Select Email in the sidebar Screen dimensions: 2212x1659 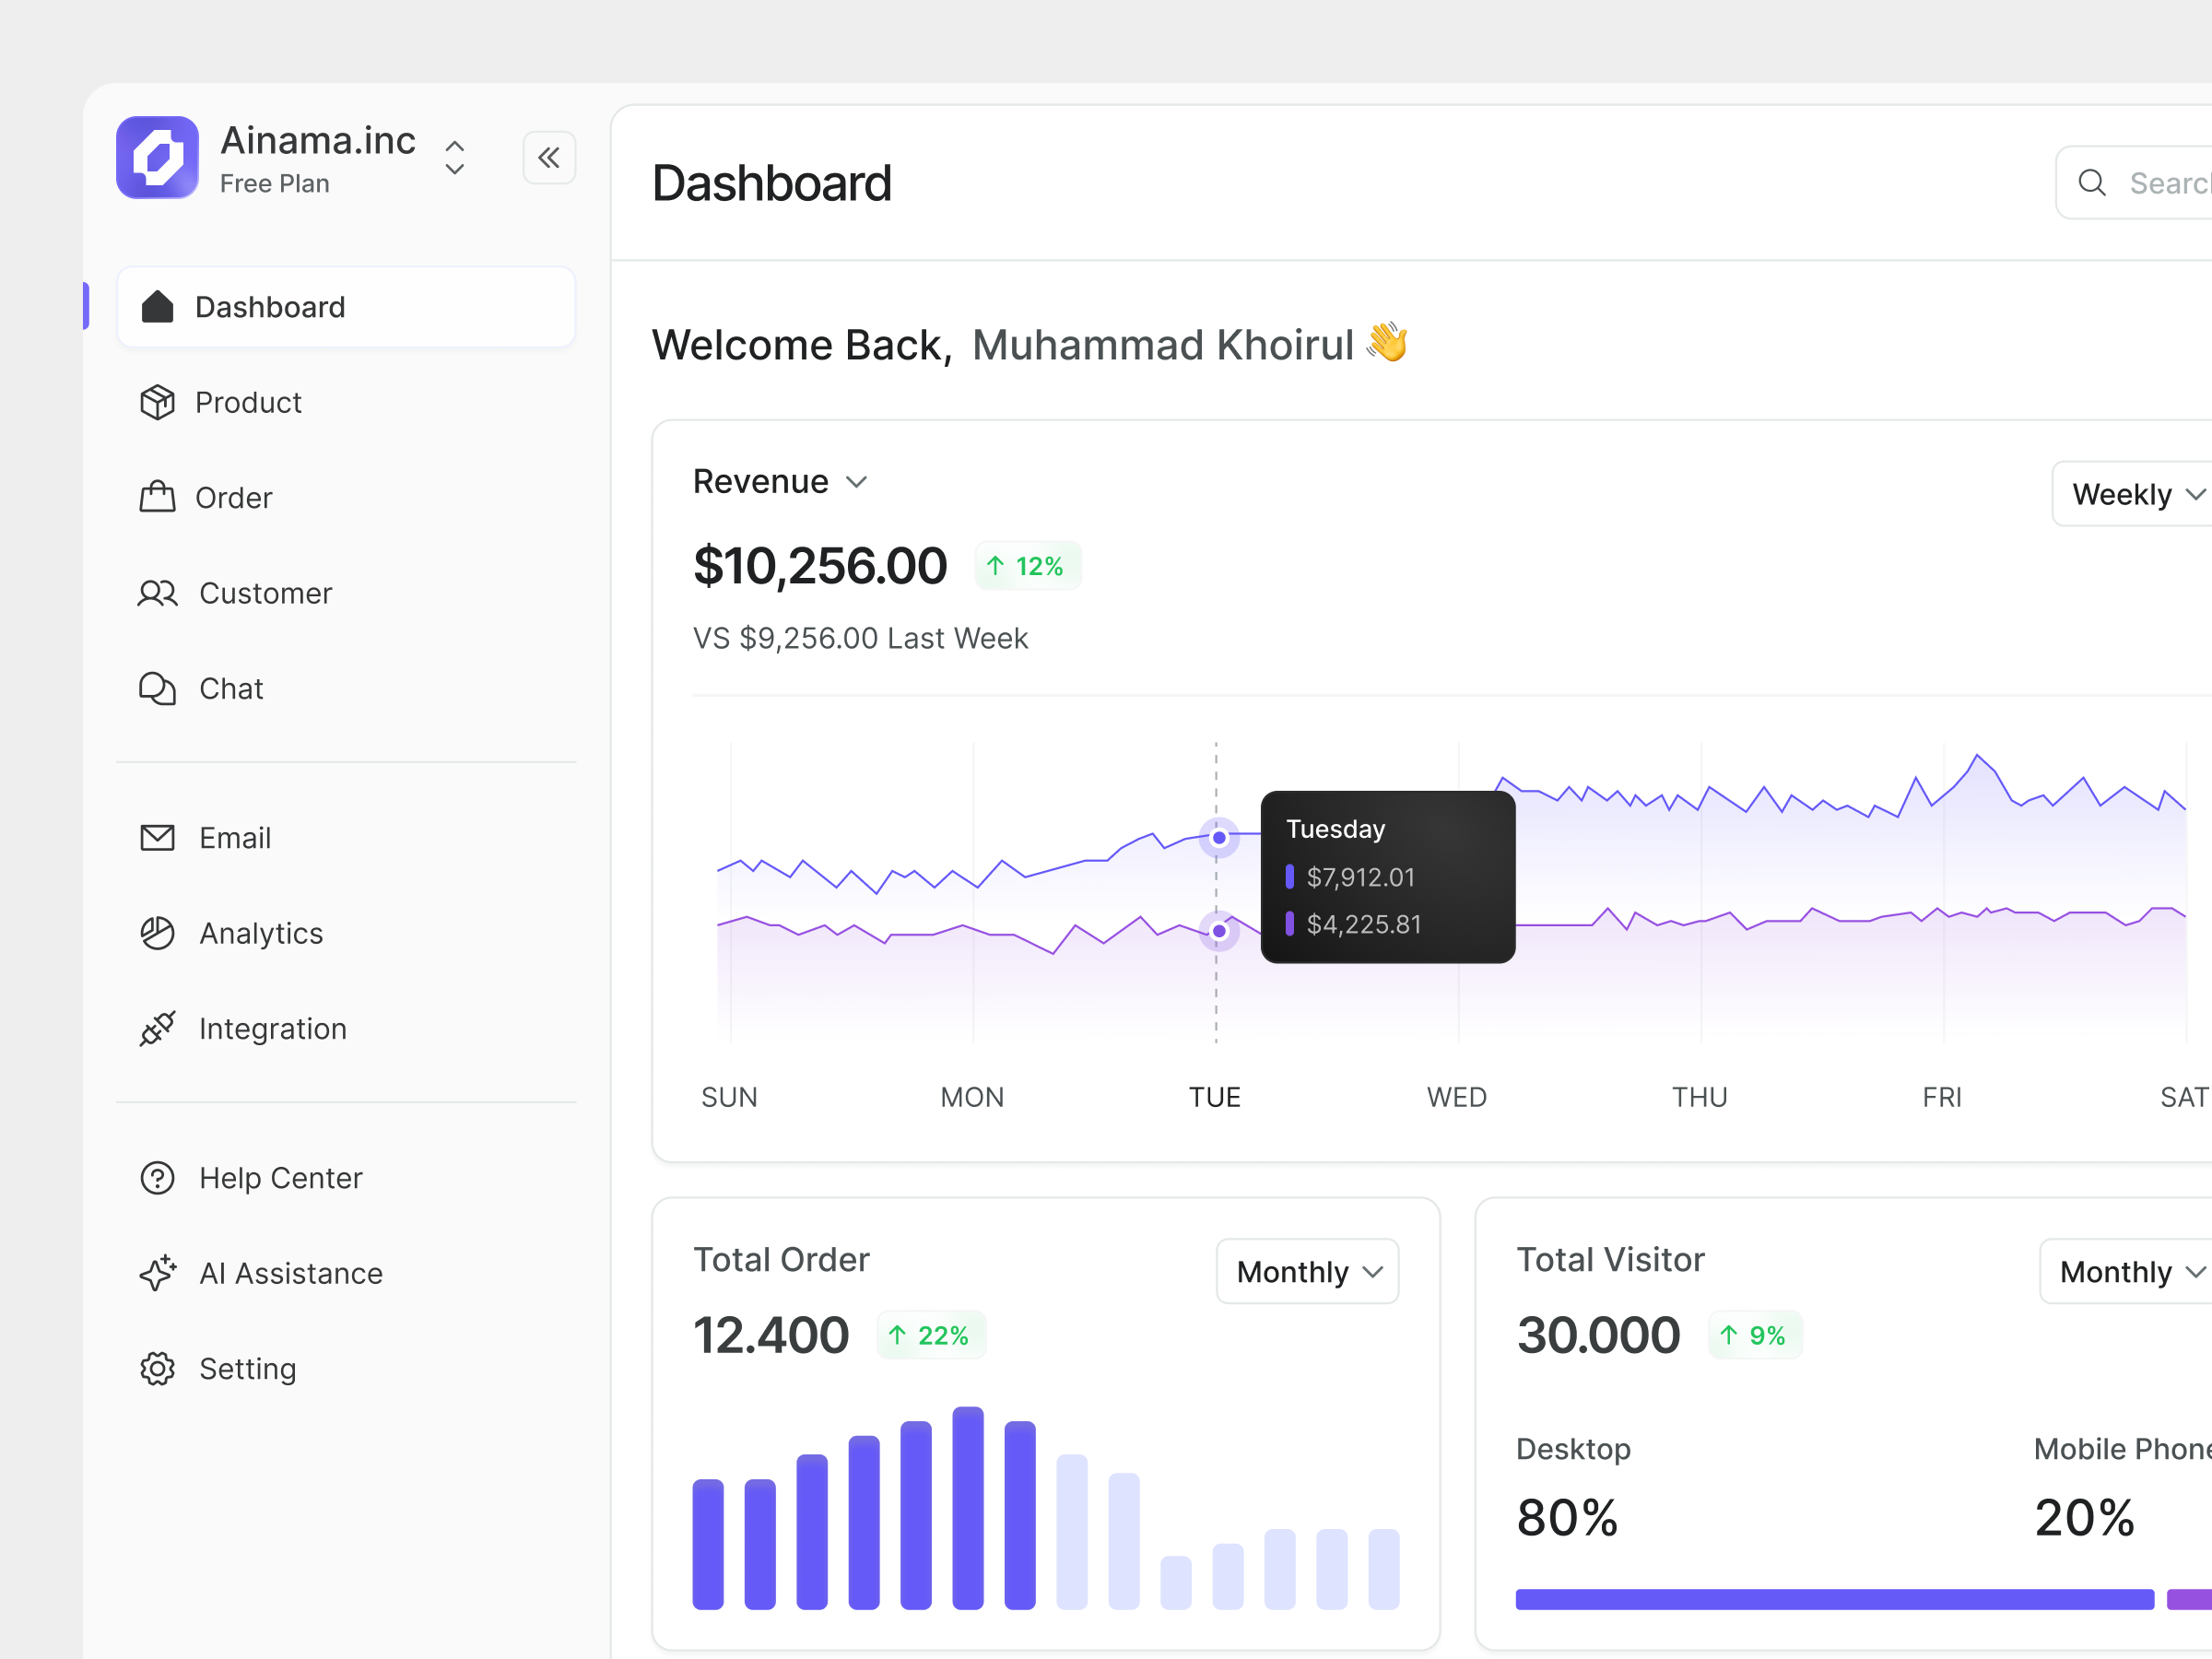click(235, 838)
